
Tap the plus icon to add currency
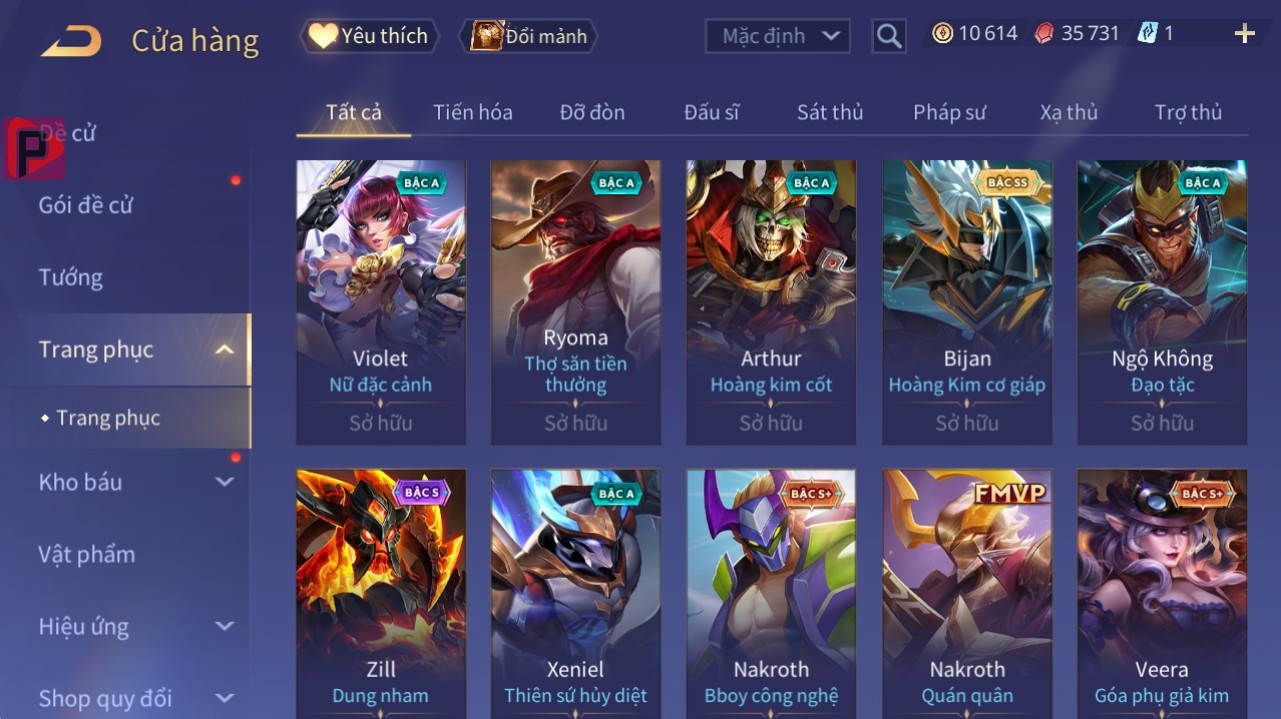pyautogui.click(x=1244, y=34)
